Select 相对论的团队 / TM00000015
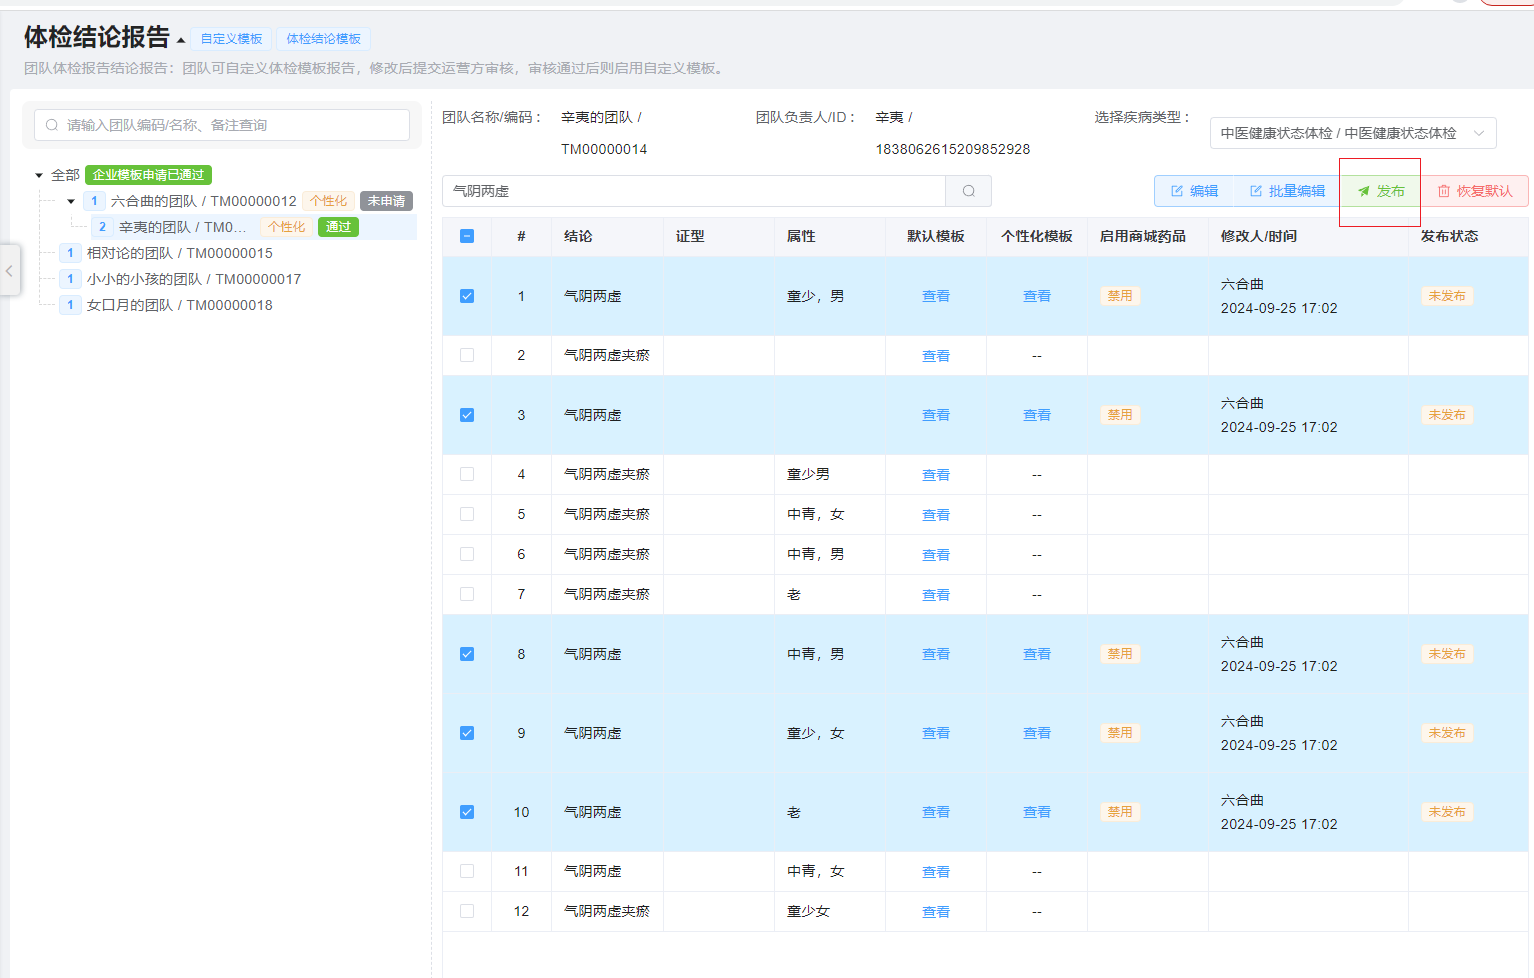This screenshot has width=1534, height=978. click(179, 253)
